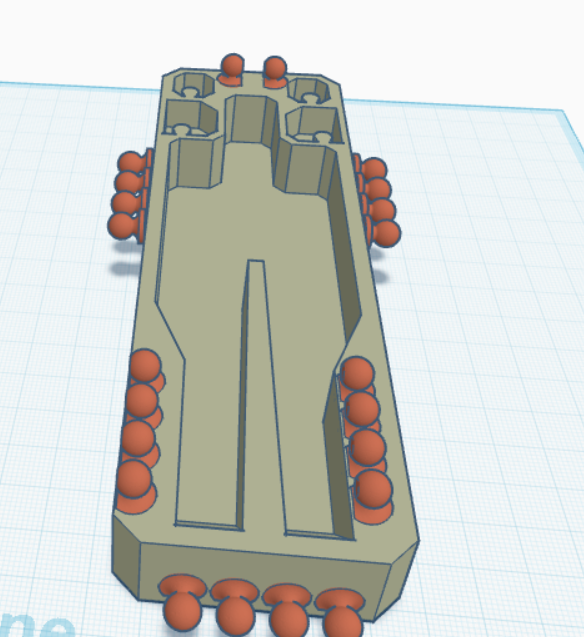Select the right orange ball stud on top edge
The width and height of the screenshot is (584, 637).
tap(275, 72)
